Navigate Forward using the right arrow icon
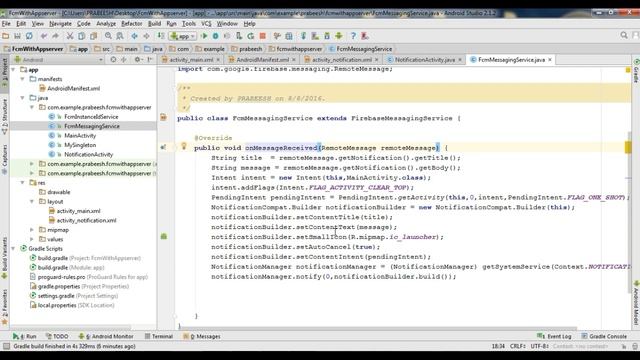 [x=146, y=36]
